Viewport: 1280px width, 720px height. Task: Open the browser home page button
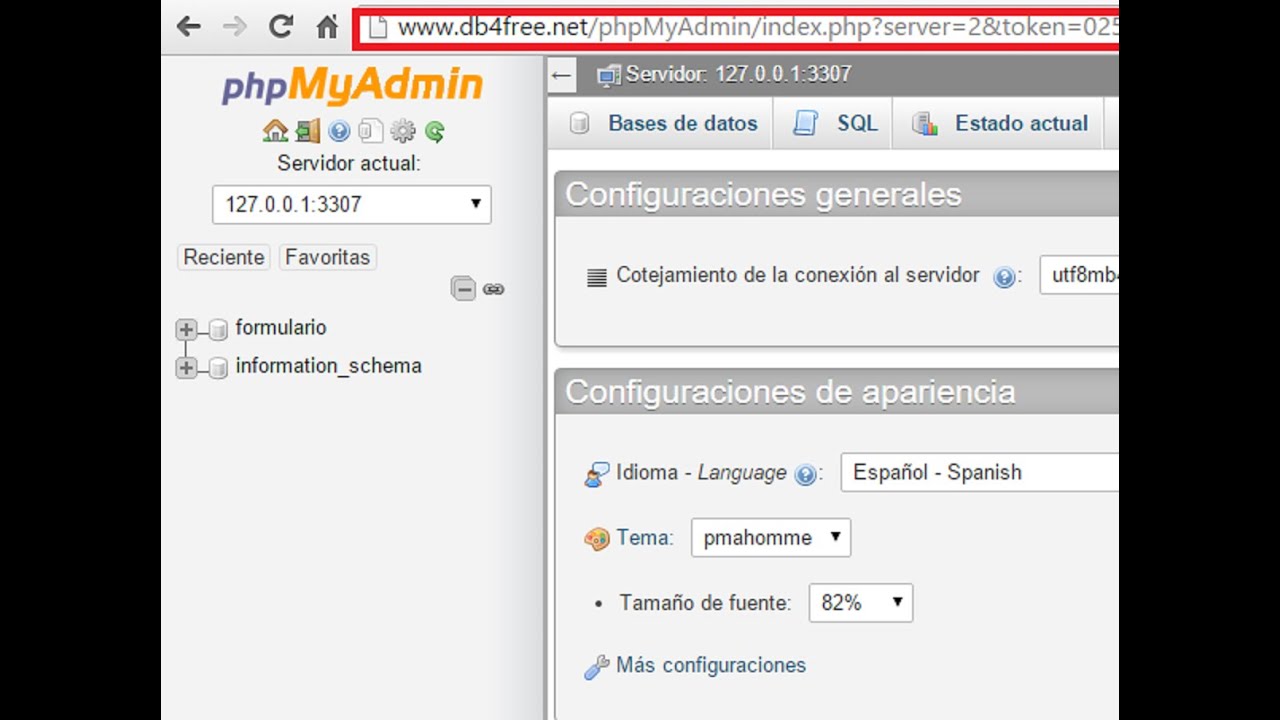327,27
